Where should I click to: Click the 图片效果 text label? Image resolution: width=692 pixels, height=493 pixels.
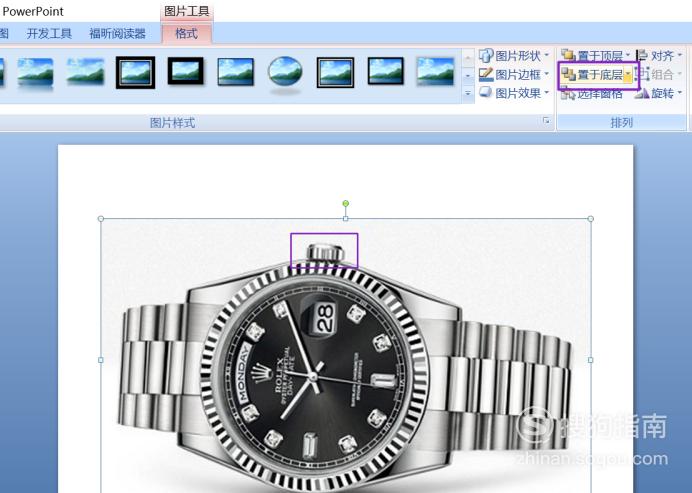pyautogui.click(x=518, y=93)
